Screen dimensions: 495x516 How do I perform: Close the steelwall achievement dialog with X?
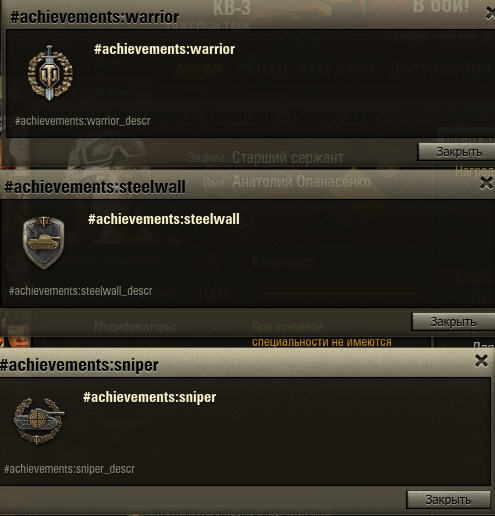coord(486,183)
